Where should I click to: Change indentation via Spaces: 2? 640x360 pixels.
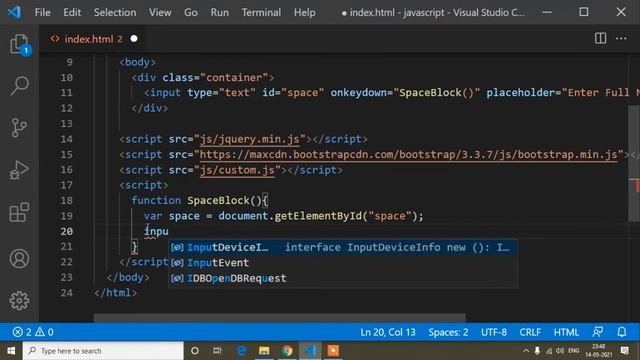pos(448,332)
